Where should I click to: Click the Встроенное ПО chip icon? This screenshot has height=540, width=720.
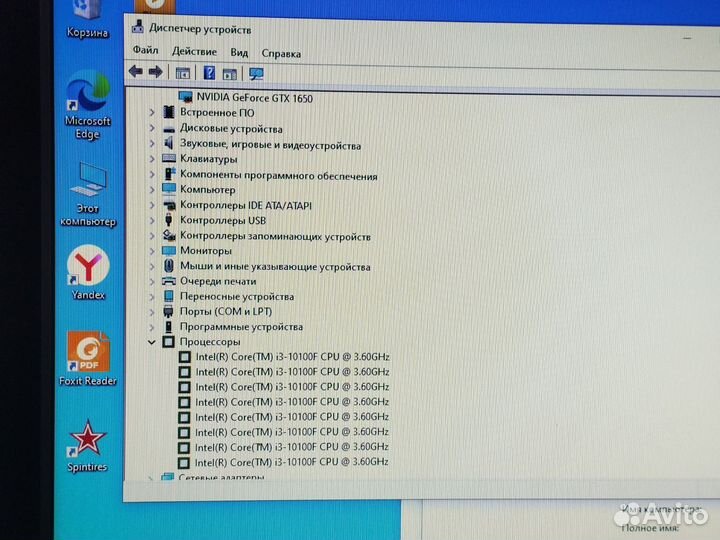(x=169, y=112)
